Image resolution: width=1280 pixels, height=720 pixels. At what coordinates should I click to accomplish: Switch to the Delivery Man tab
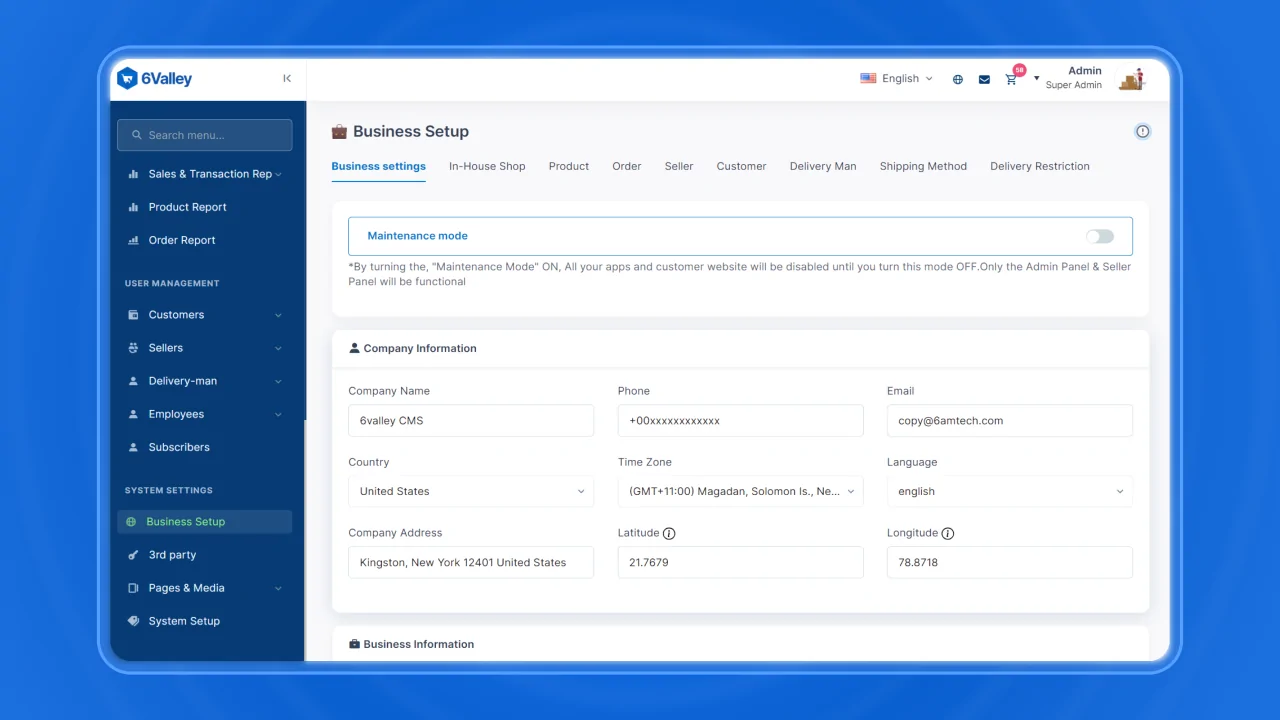(823, 166)
